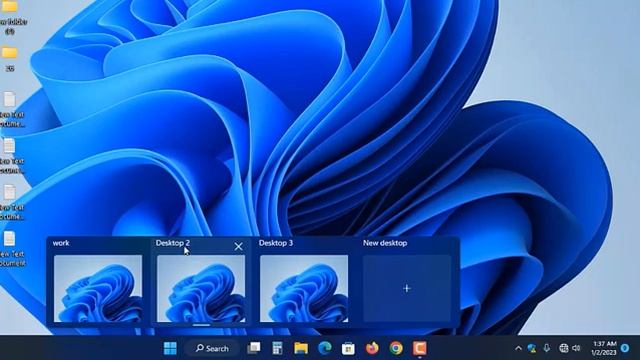Click the "work" desktop name label
640x360 pixels.
pos(61,243)
